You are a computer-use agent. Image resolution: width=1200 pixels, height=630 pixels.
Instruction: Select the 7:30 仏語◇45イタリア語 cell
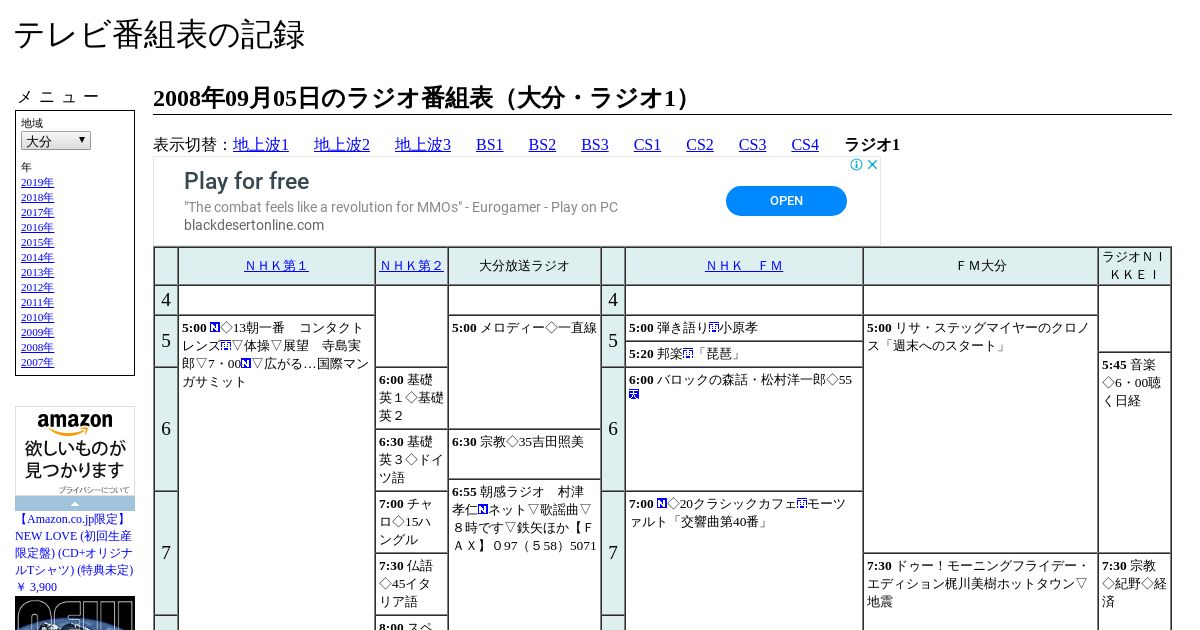[411, 584]
